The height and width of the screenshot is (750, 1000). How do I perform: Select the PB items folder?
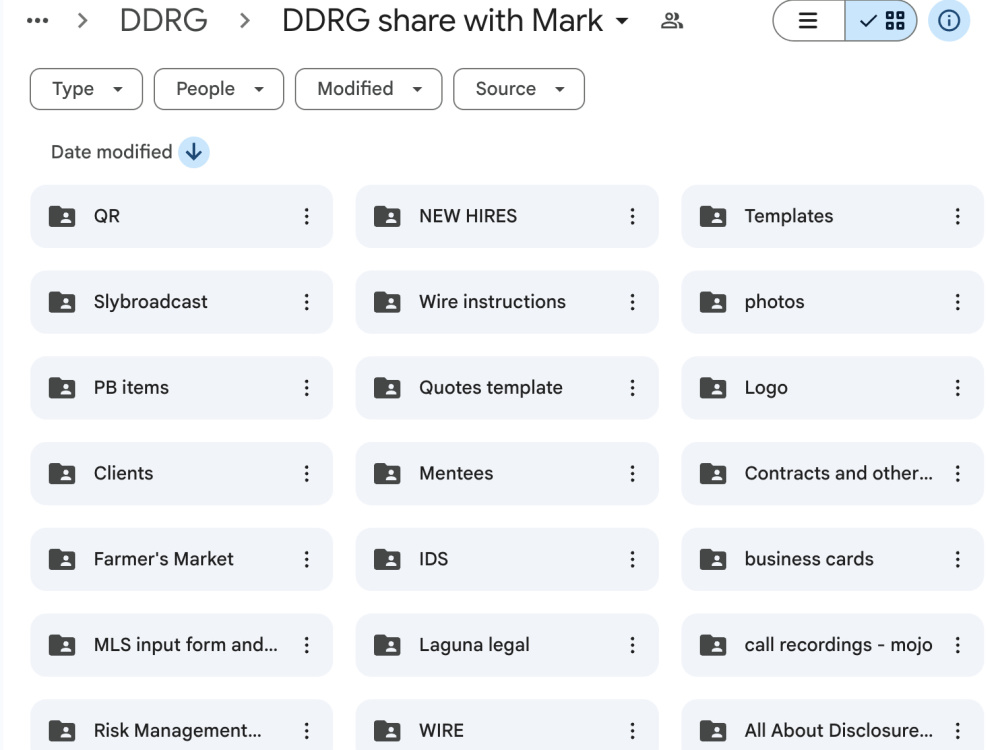[182, 388]
